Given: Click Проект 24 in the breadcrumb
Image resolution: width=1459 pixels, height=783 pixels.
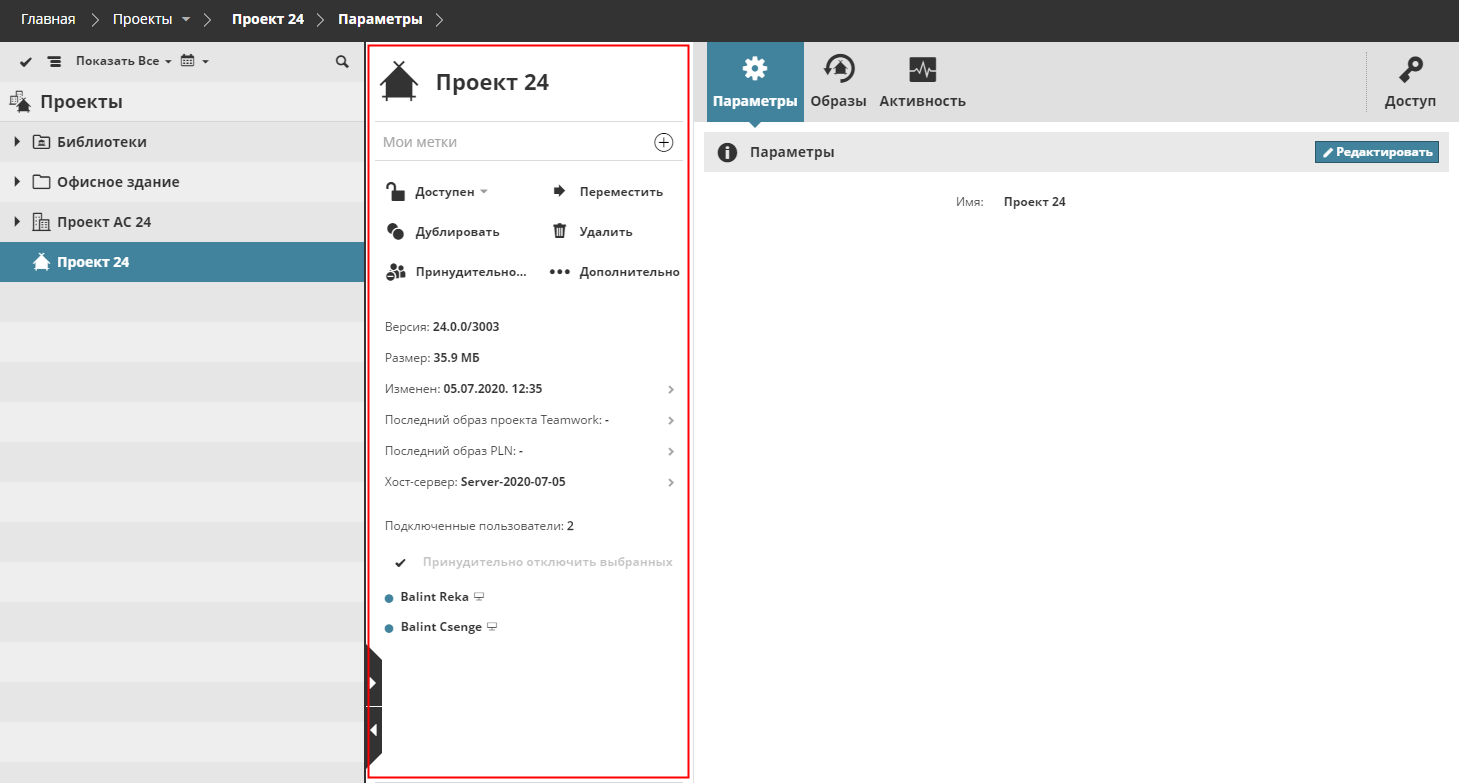Looking at the screenshot, I should click(x=268, y=19).
